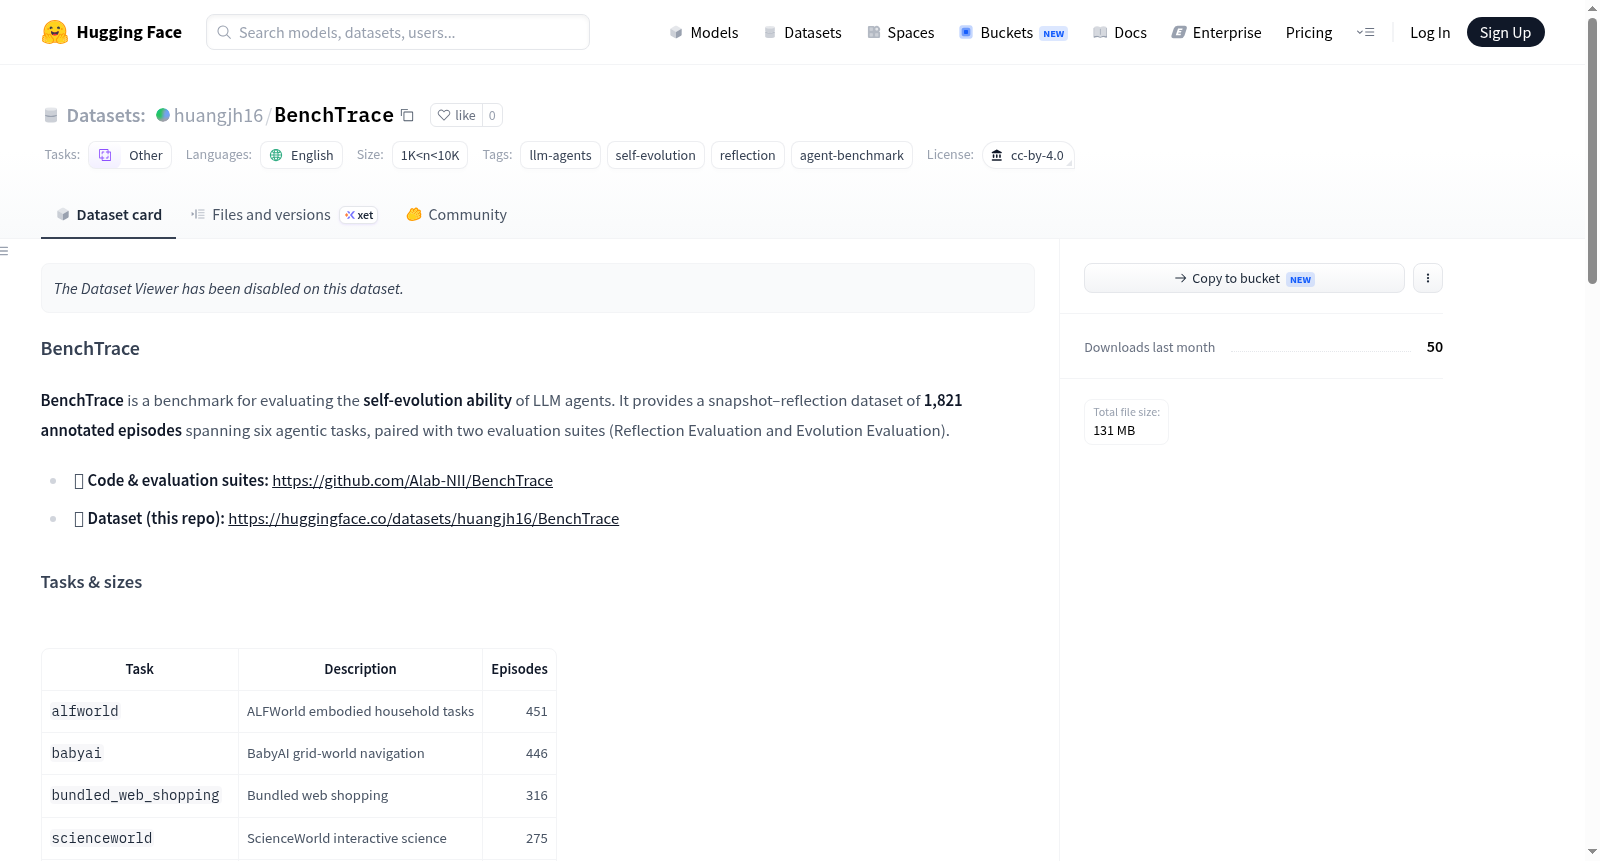Click the 1K<n<10K size tag
The width and height of the screenshot is (1600, 861).
click(x=430, y=155)
